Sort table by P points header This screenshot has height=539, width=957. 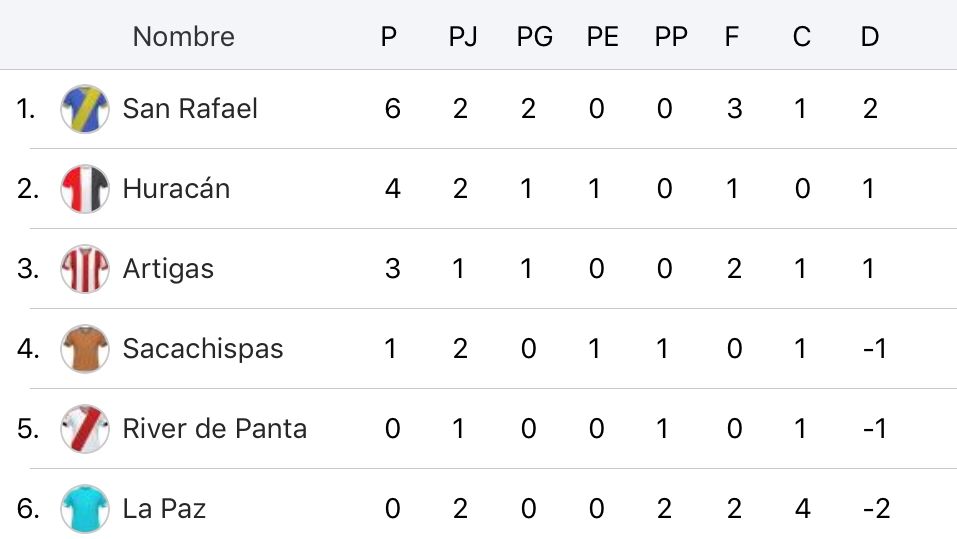(x=389, y=37)
